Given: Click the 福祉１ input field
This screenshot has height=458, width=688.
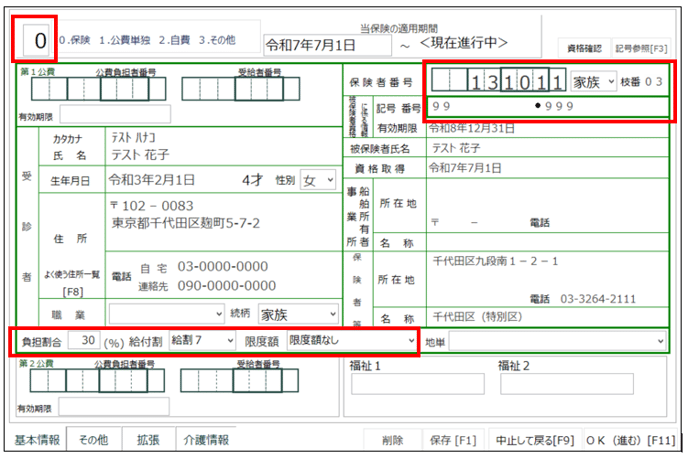Looking at the screenshot, I should tap(417, 384).
